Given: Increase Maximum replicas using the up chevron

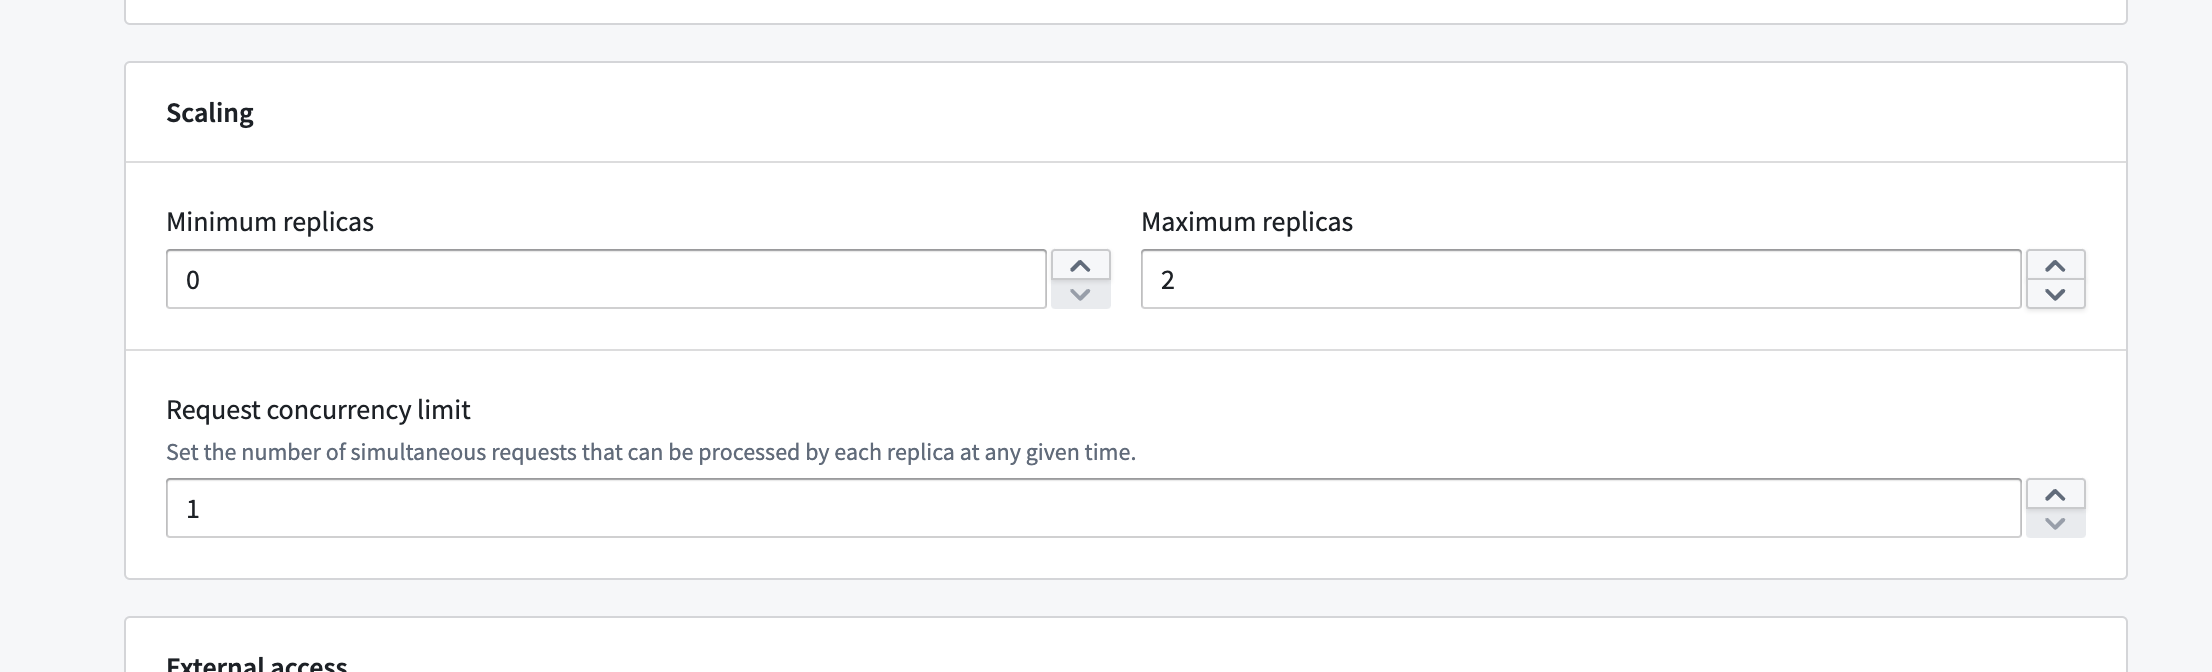Looking at the screenshot, I should coord(2055,265).
